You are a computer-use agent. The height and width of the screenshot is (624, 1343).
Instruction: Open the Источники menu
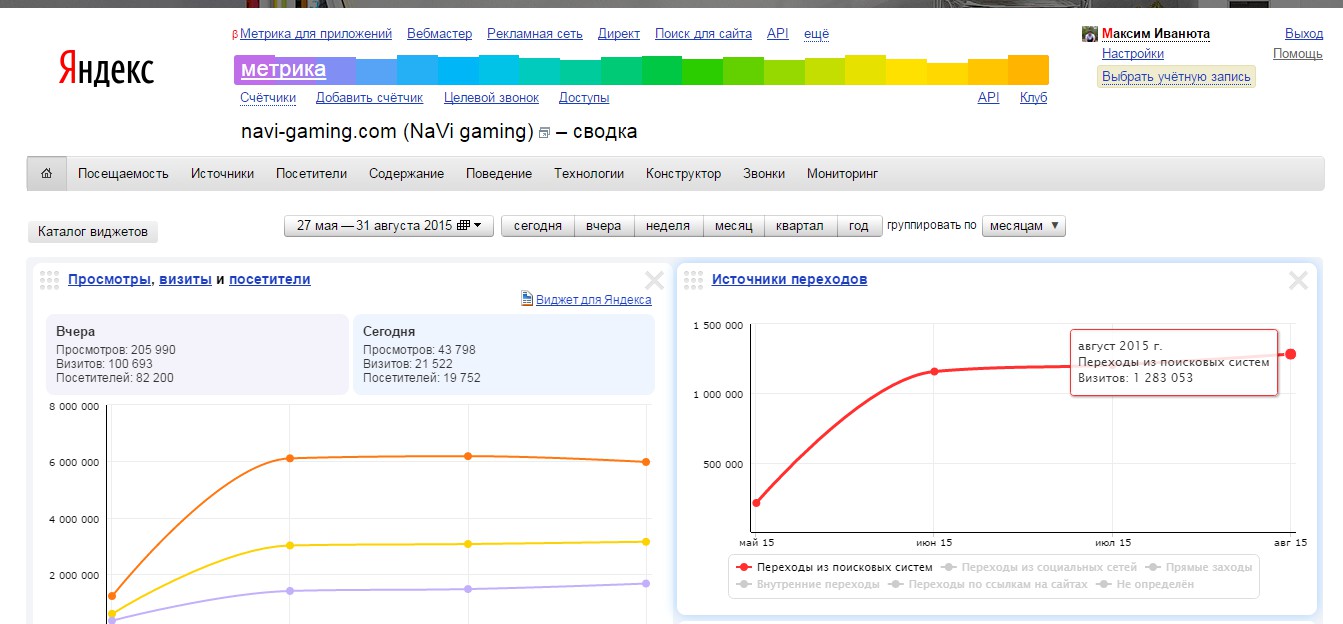point(223,174)
